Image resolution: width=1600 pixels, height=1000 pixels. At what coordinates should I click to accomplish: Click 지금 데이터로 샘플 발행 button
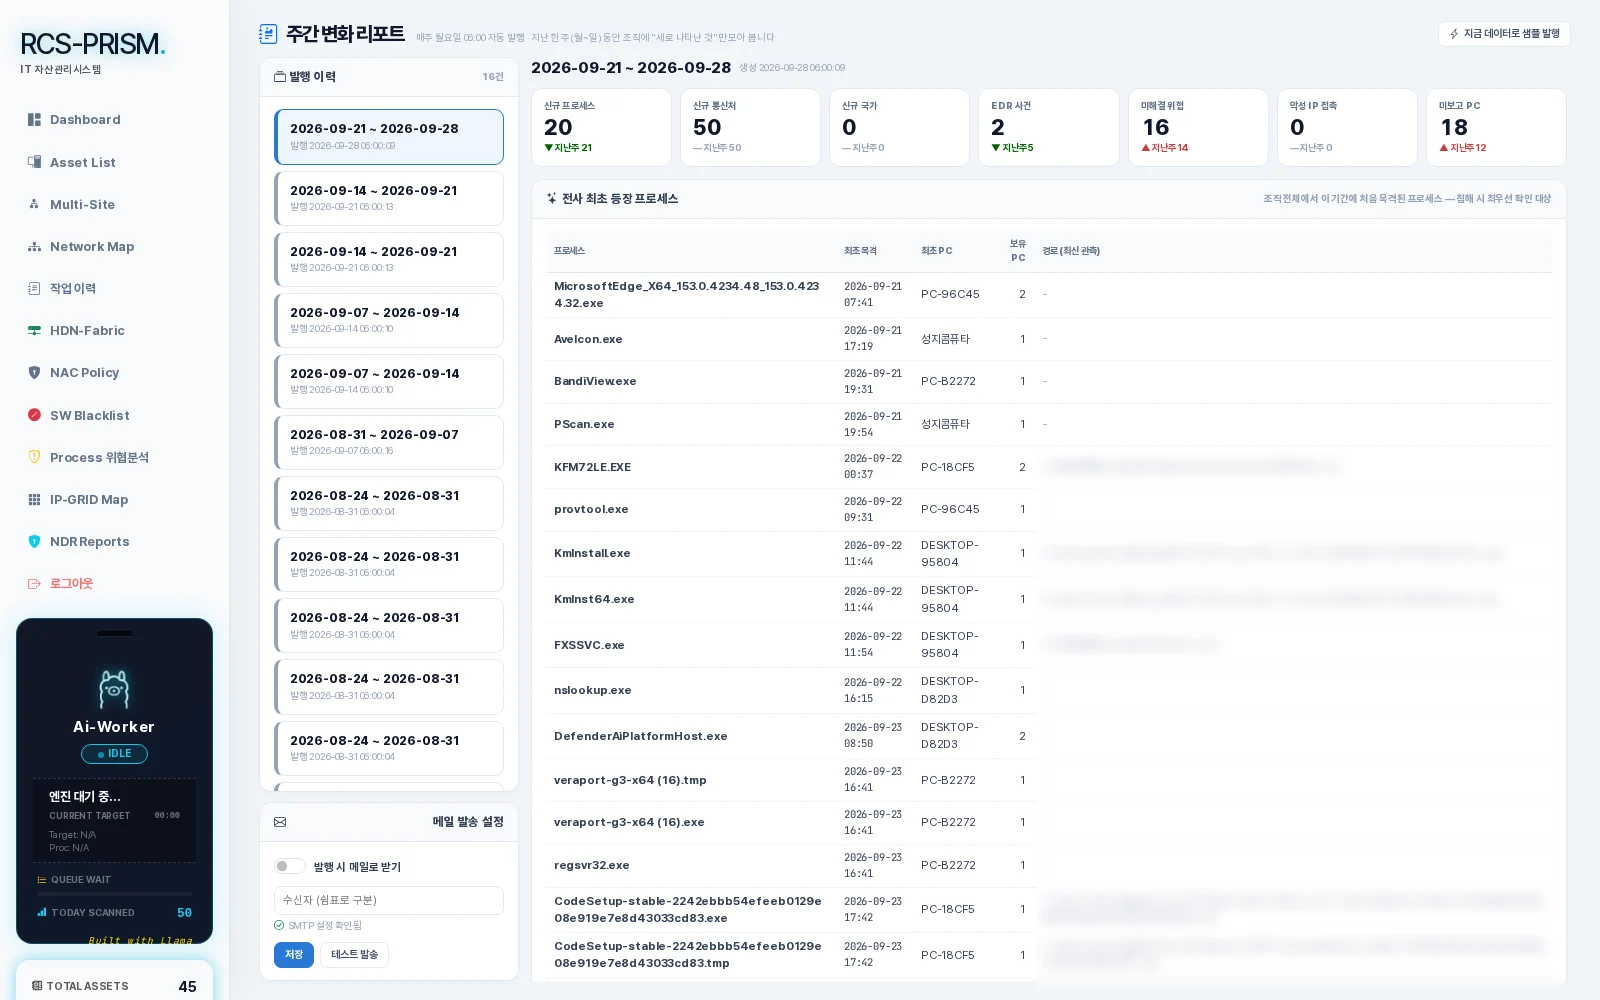pyautogui.click(x=1504, y=34)
